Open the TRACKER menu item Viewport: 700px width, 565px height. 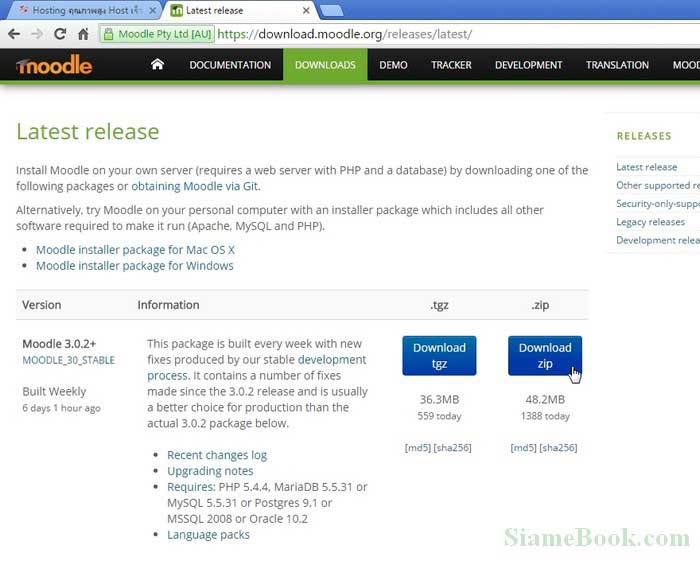pyautogui.click(x=451, y=65)
